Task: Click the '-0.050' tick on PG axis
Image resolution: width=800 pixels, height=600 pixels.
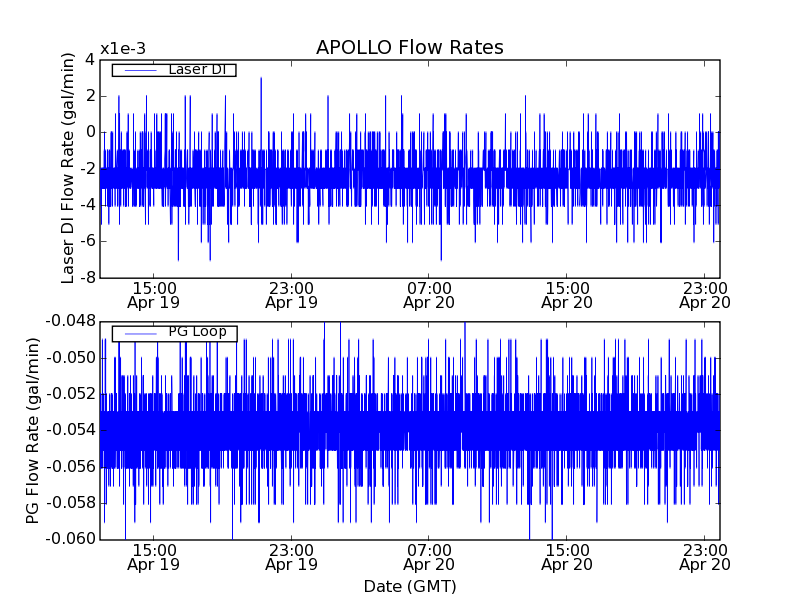Action: coord(71,358)
